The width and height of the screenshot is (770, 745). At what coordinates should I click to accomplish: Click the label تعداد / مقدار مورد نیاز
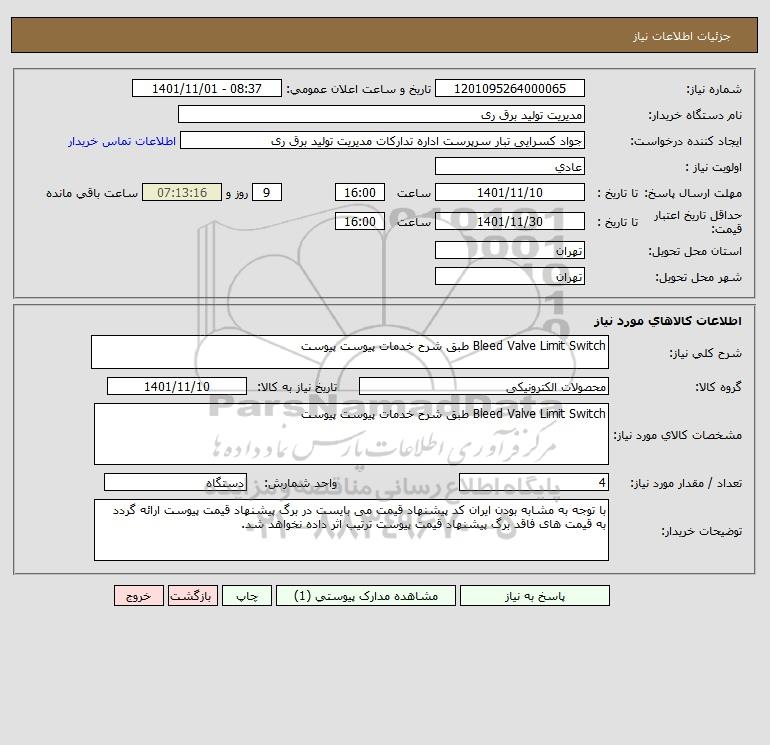click(x=686, y=484)
